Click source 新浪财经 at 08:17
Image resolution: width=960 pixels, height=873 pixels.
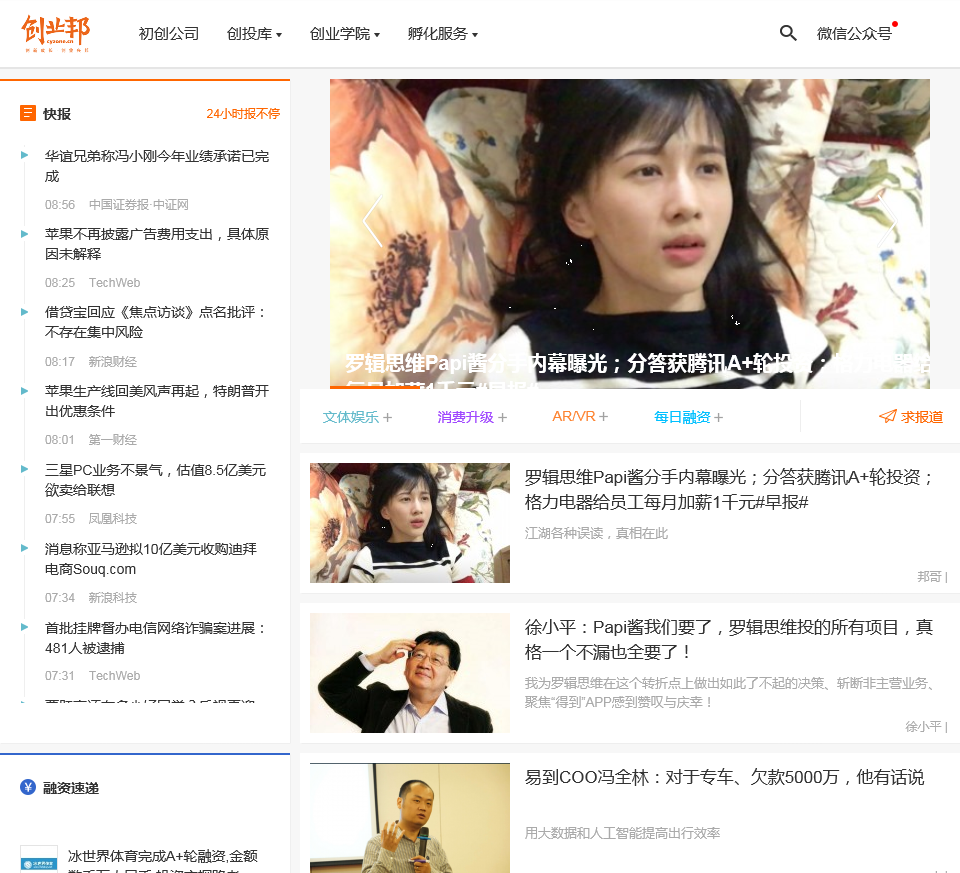coord(113,362)
